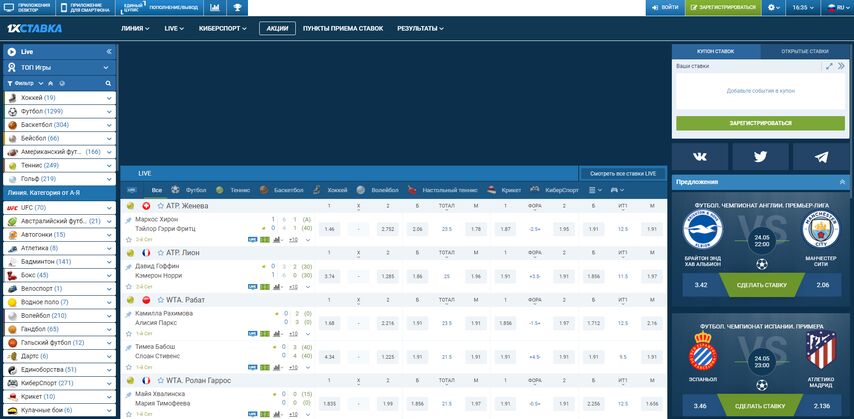Screen dimensions: 854x419
Task: Open the КИБЕРСПОРТ dropdown menu
Action: pyautogui.click(x=223, y=28)
